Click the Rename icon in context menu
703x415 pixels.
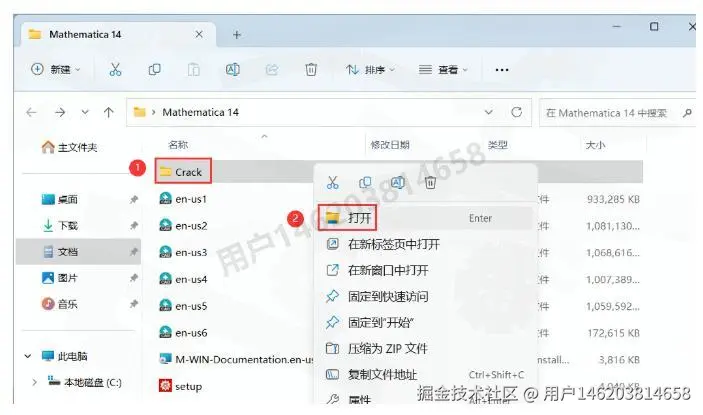click(398, 182)
